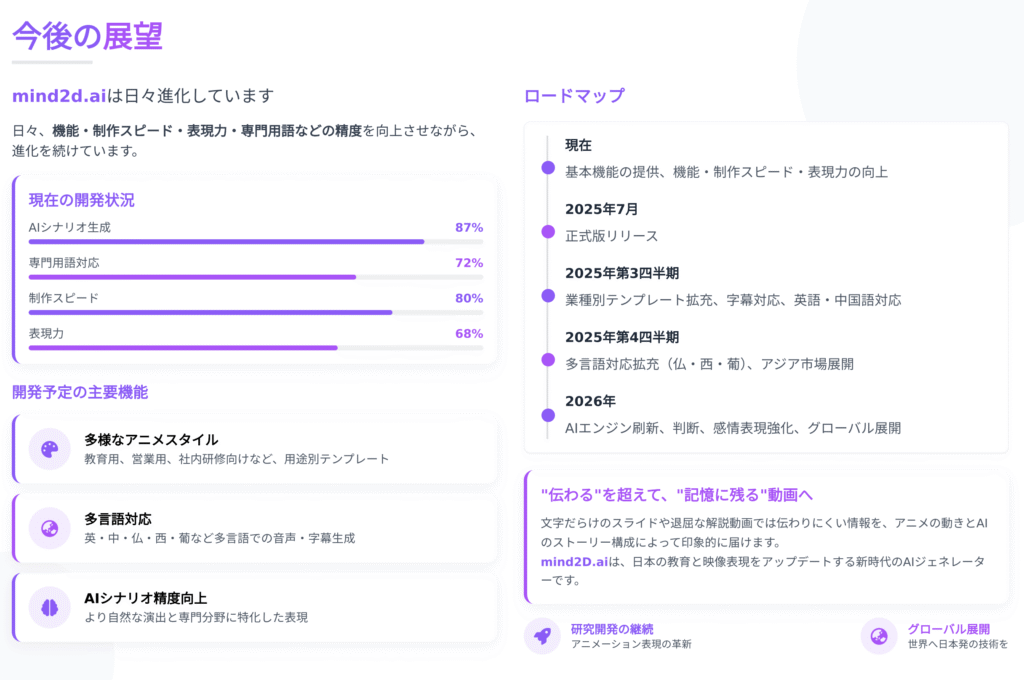This screenshot has width=1024, height=680.
Task: Click the 英・中・仏・西・葡 language description
Action: (219, 538)
